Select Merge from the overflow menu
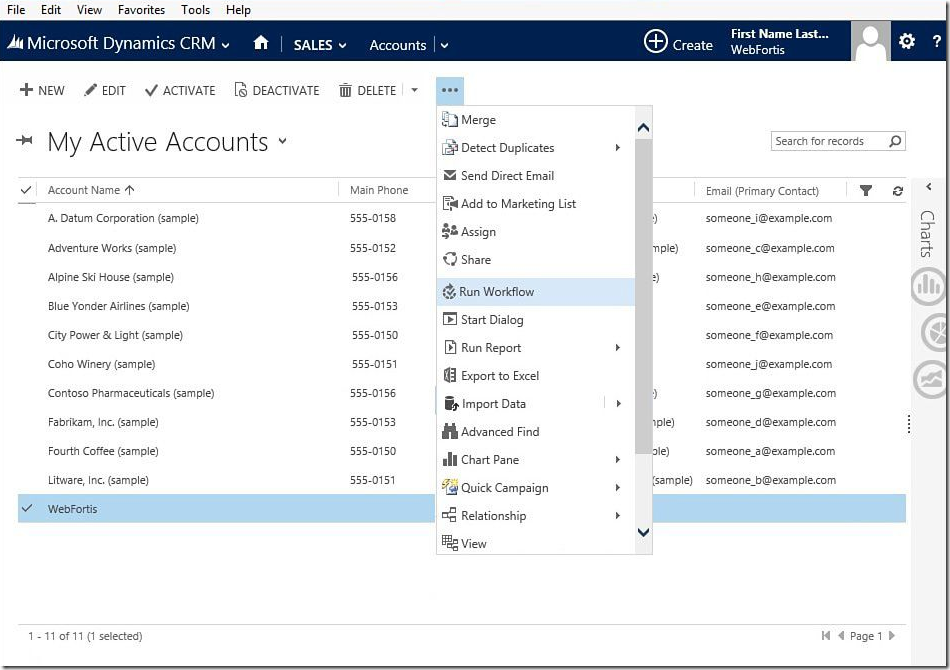The image size is (950, 670). [x=536, y=119]
